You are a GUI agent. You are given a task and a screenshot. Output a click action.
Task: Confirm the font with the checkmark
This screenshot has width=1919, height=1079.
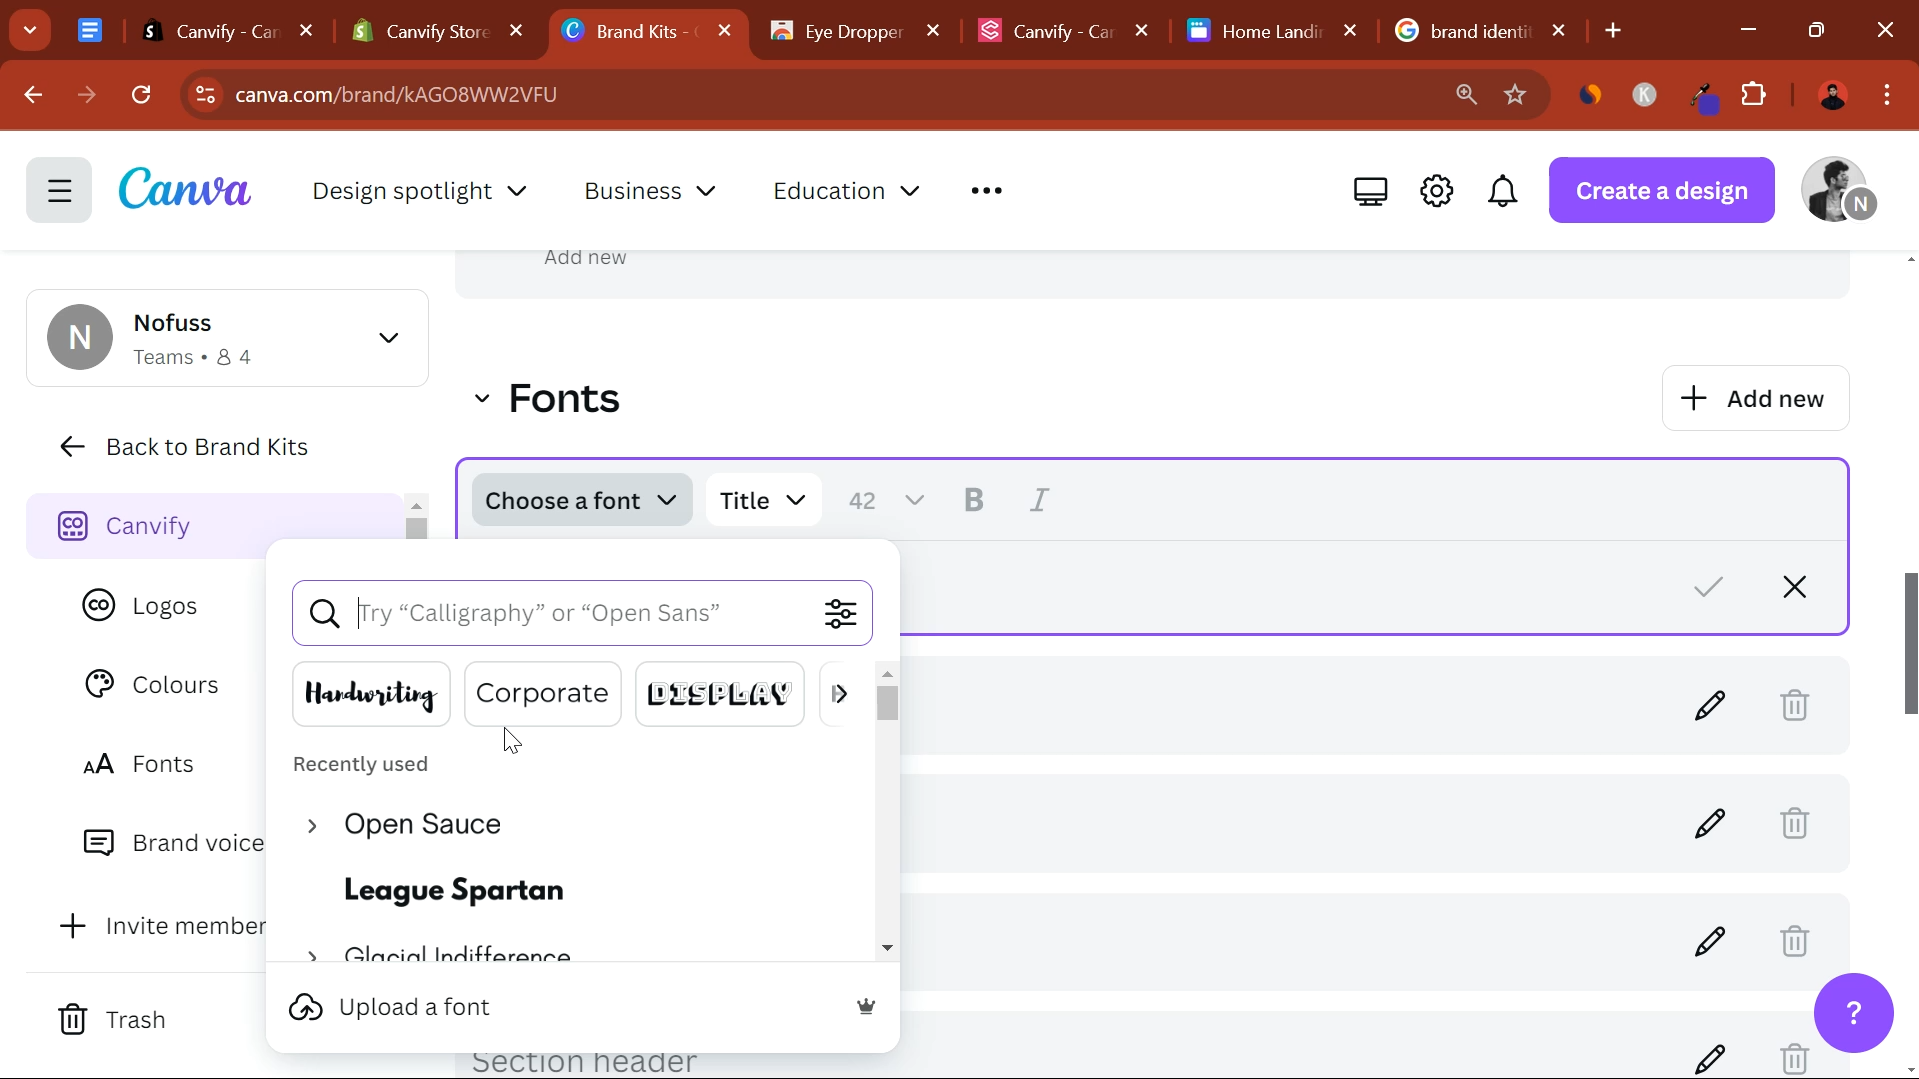[x=1709, y=587]
